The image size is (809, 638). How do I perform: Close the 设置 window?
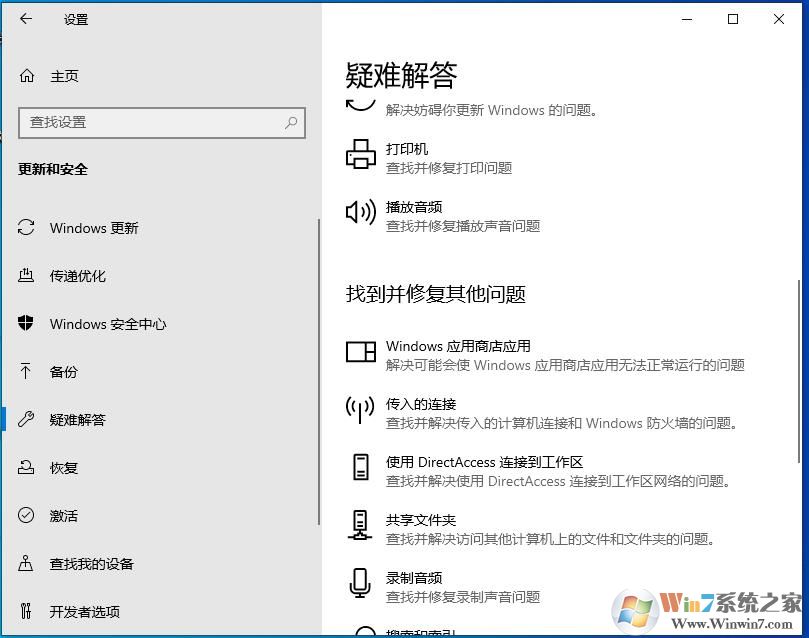(x=779, y=19)
